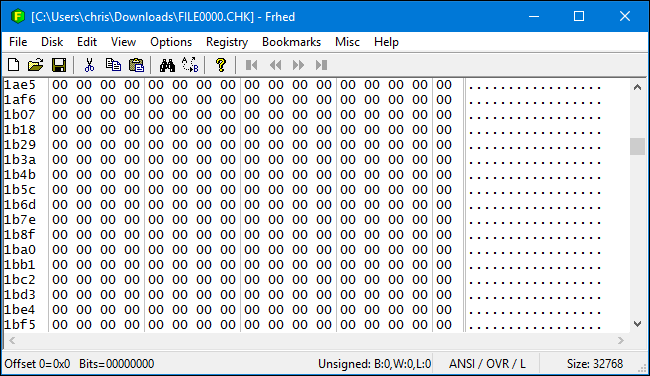Click the Replace A-to-B toolbar icon
This screenshot has width=650, height=376.
190,65
